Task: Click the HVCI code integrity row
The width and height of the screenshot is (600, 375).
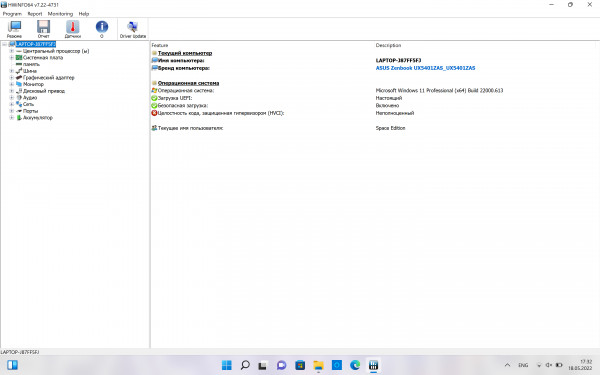Action: coord(221,113)
